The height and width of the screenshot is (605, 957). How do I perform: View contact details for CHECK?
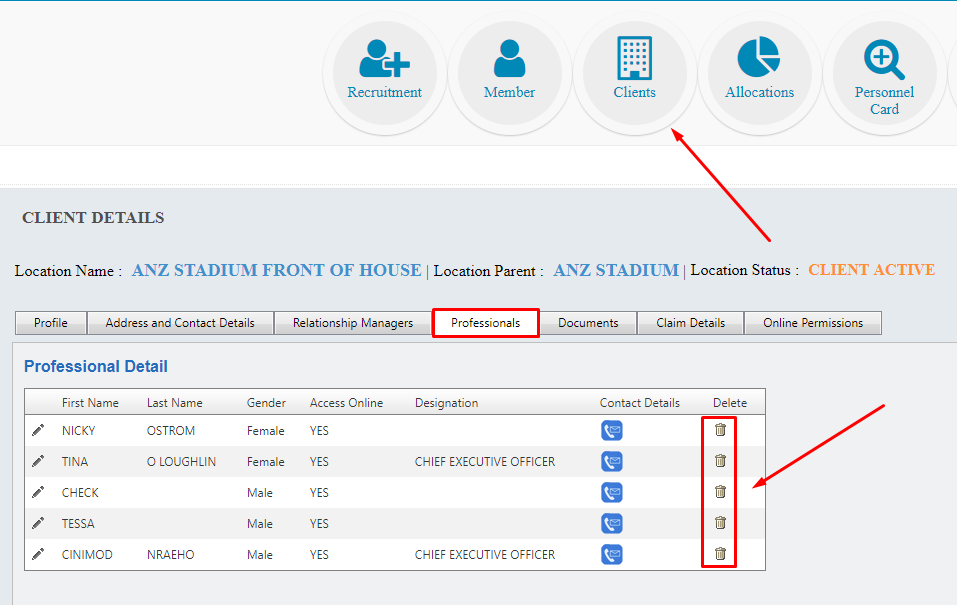coord(612,493)
